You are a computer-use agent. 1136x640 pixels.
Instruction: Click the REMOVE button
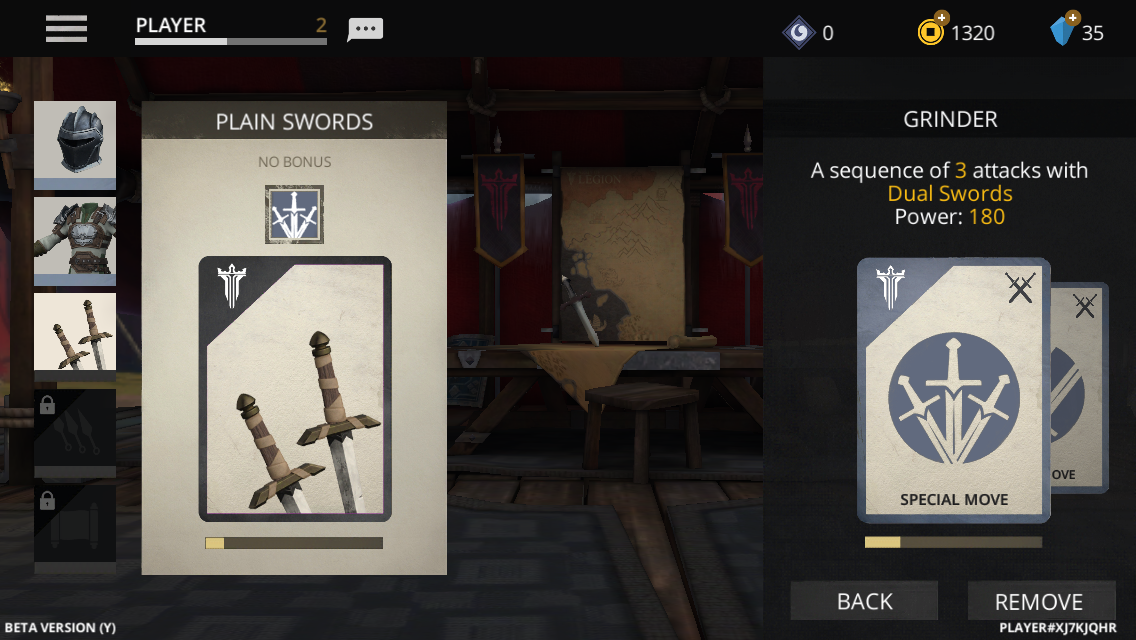(x=1040, y=601)
